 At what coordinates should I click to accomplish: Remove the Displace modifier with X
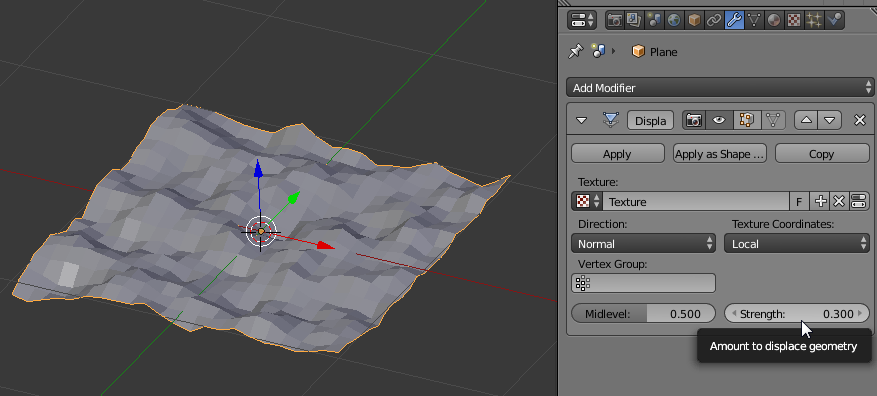click(x=860, y=120)
